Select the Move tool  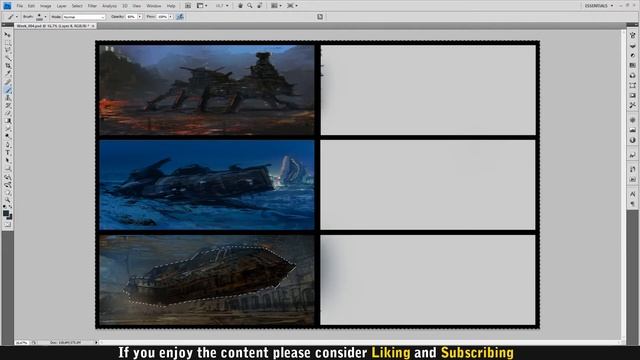coord(7,35)
